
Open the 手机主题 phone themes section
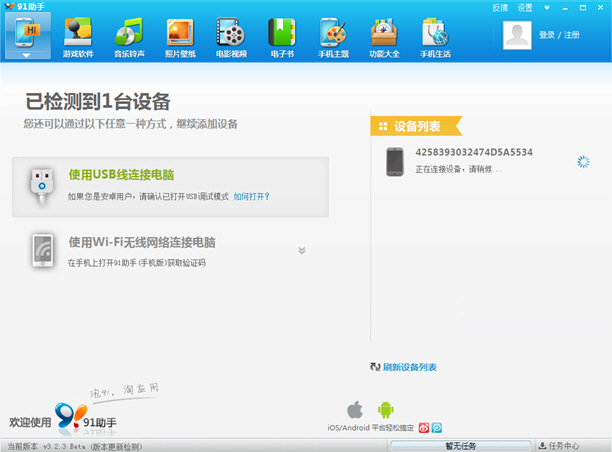click(333, 38)
